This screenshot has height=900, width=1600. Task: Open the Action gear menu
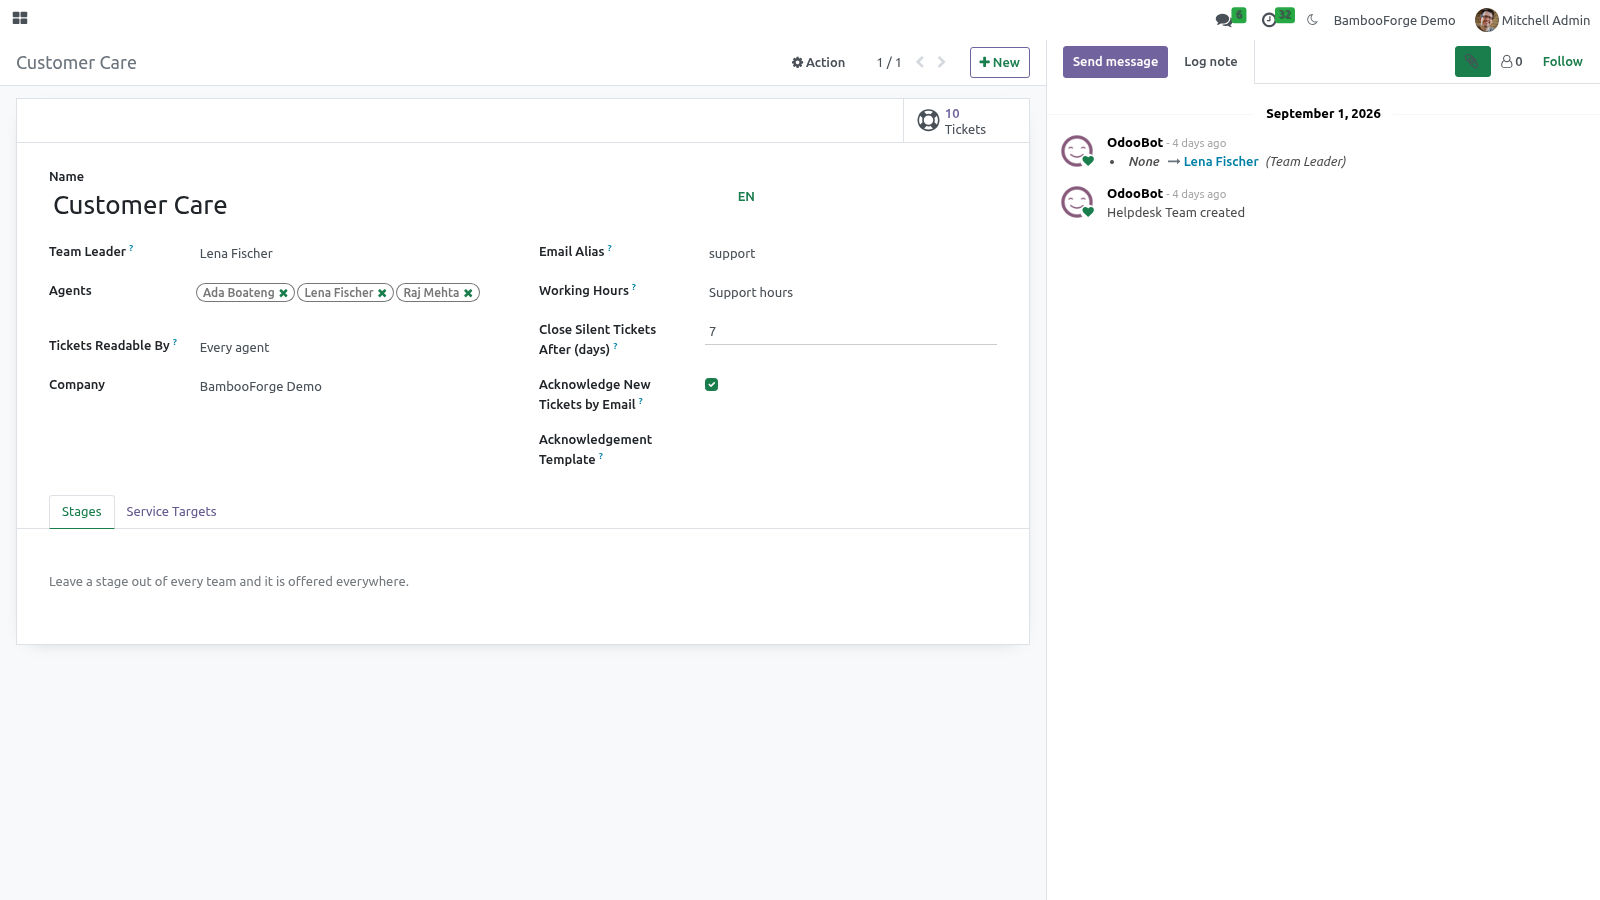click(818, 62)
